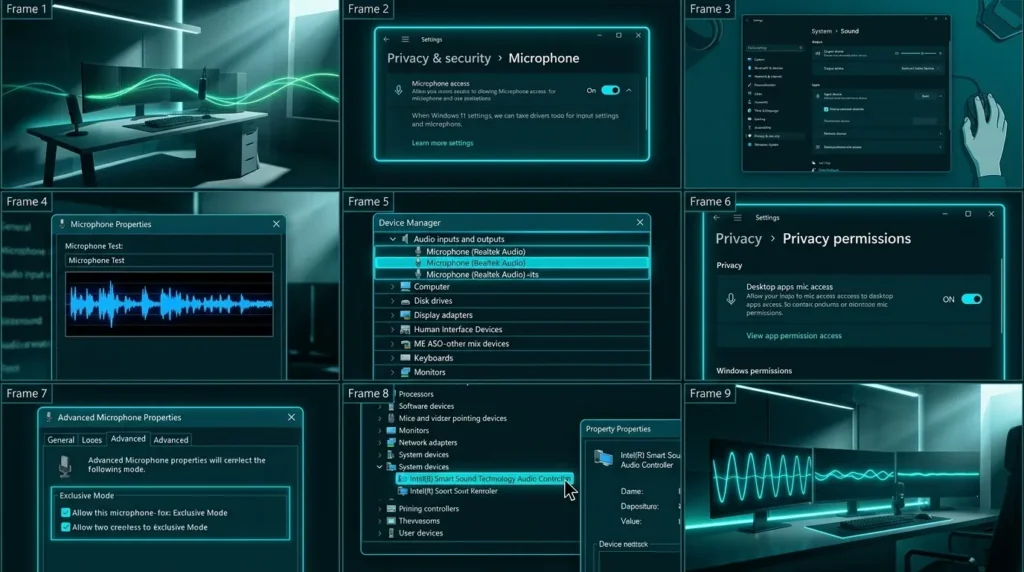Open hamburger menu in Frame 6 Settings
This screenshot has height=572, width=1024.
pyautogui.click(x=737, y=217)
